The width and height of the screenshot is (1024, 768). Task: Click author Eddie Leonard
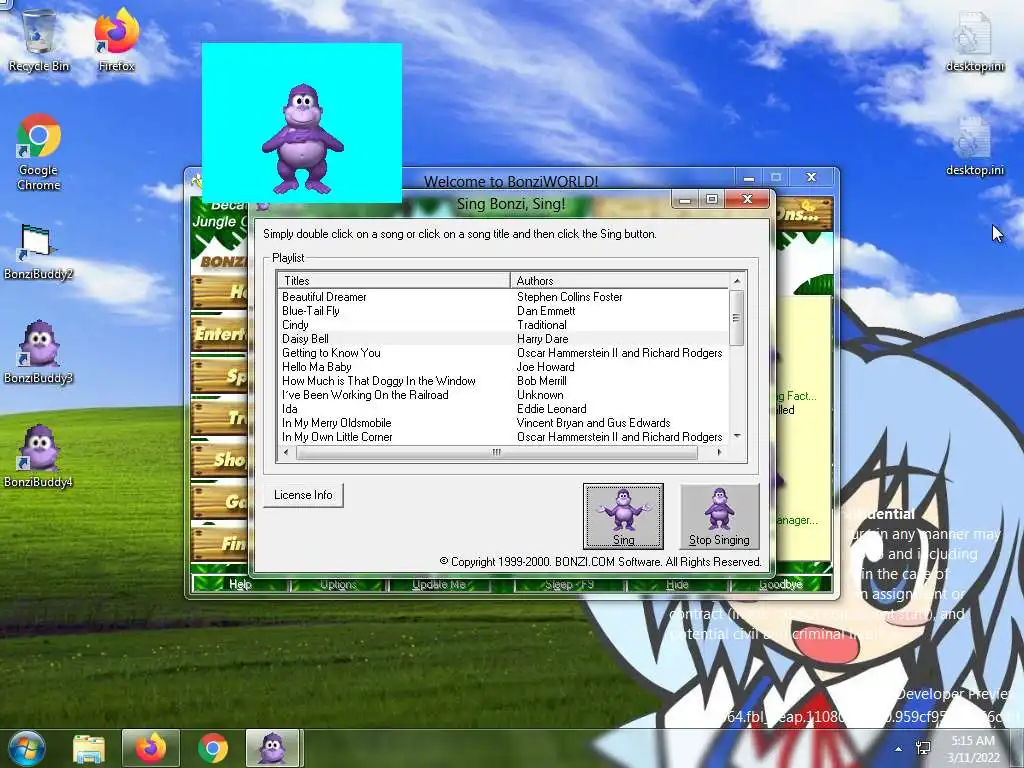551,409
